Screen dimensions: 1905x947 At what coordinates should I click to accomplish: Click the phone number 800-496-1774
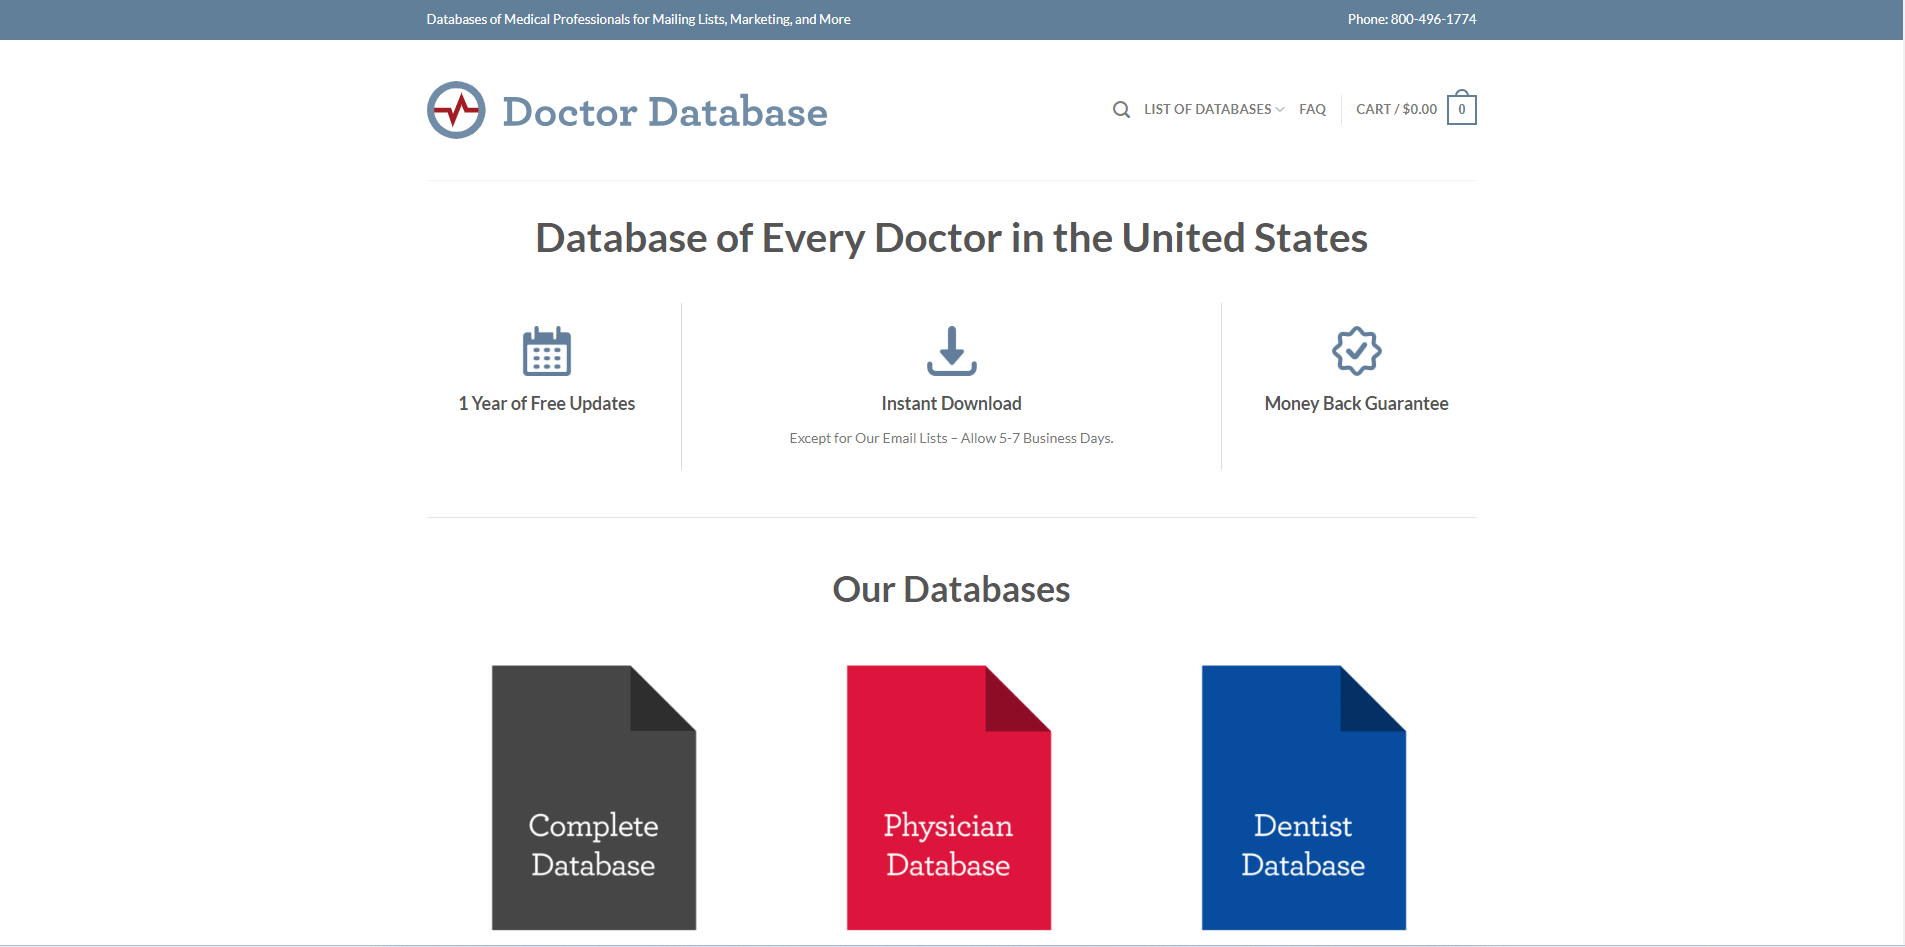tap(1432, 18)
